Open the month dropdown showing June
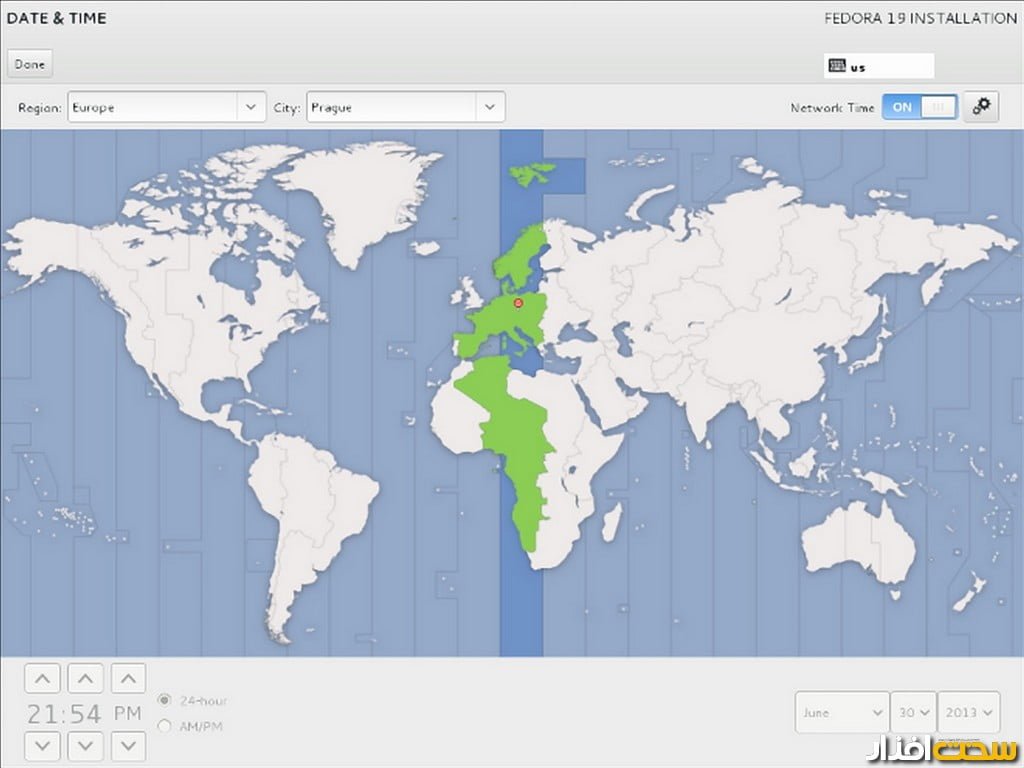This screenshot has height=768, width=1024. [x=842, y=713]
